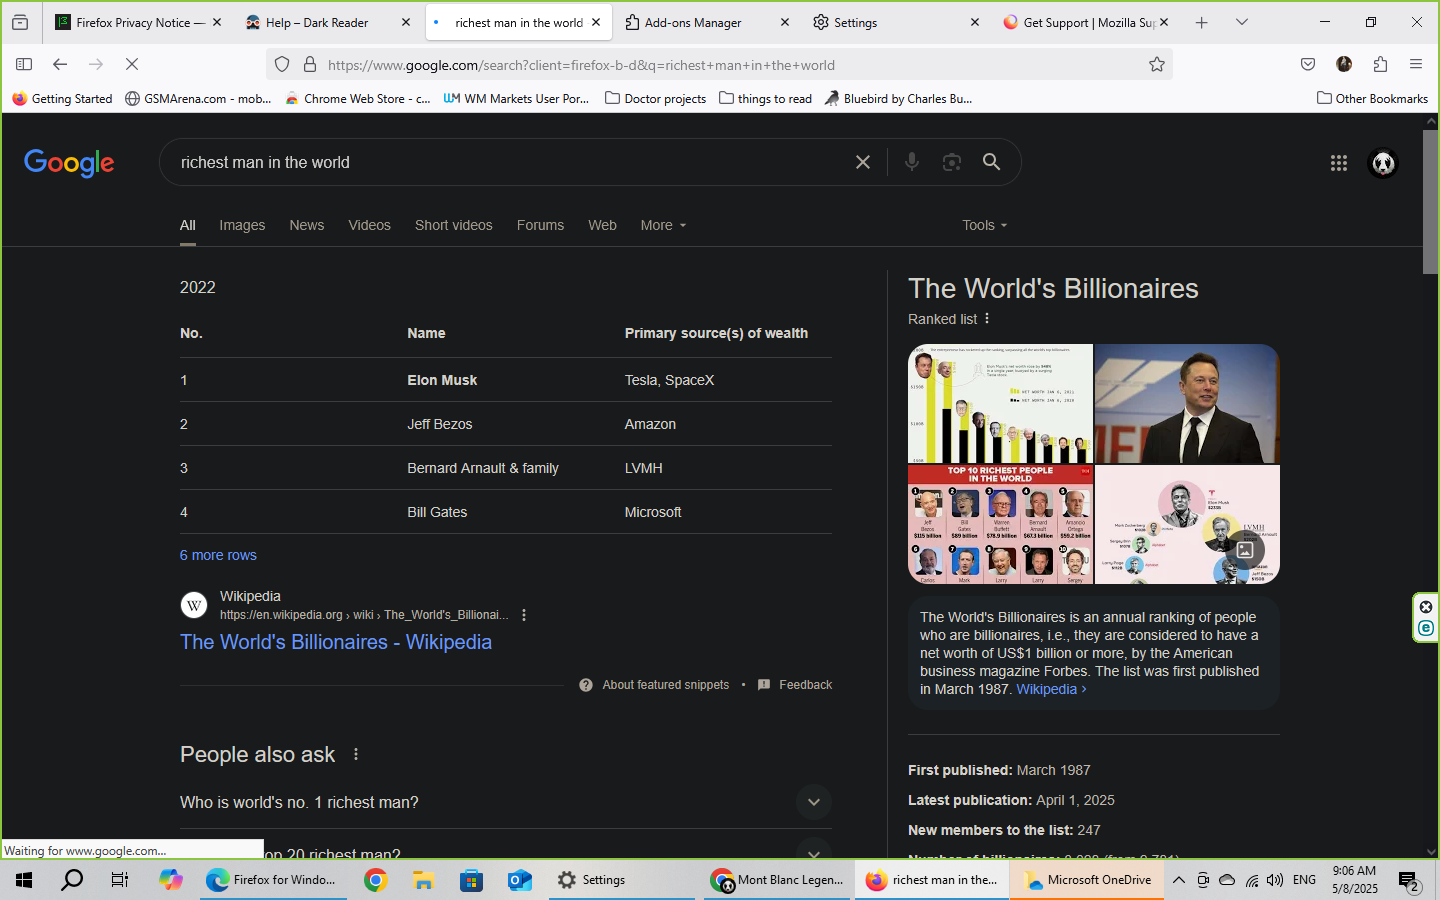Open the things to read bookmark folder
This screenshot has width=1440, height=900.
[766, 98]
